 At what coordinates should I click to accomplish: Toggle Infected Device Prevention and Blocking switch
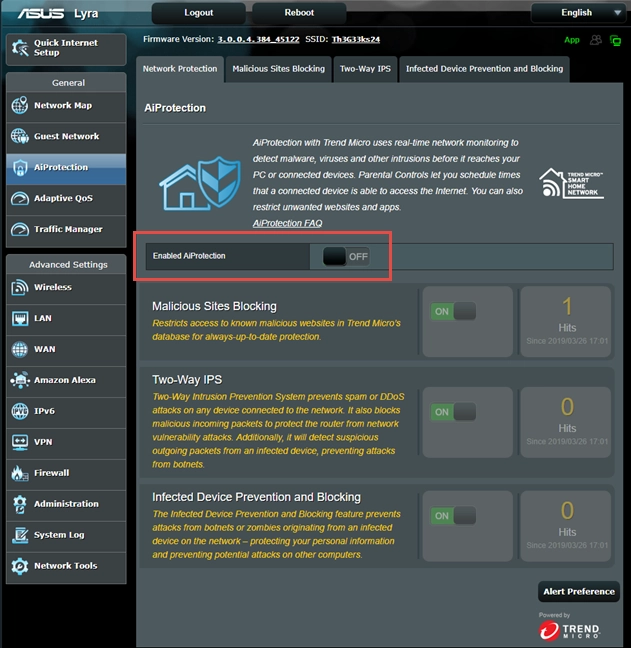tap(453, 516)
